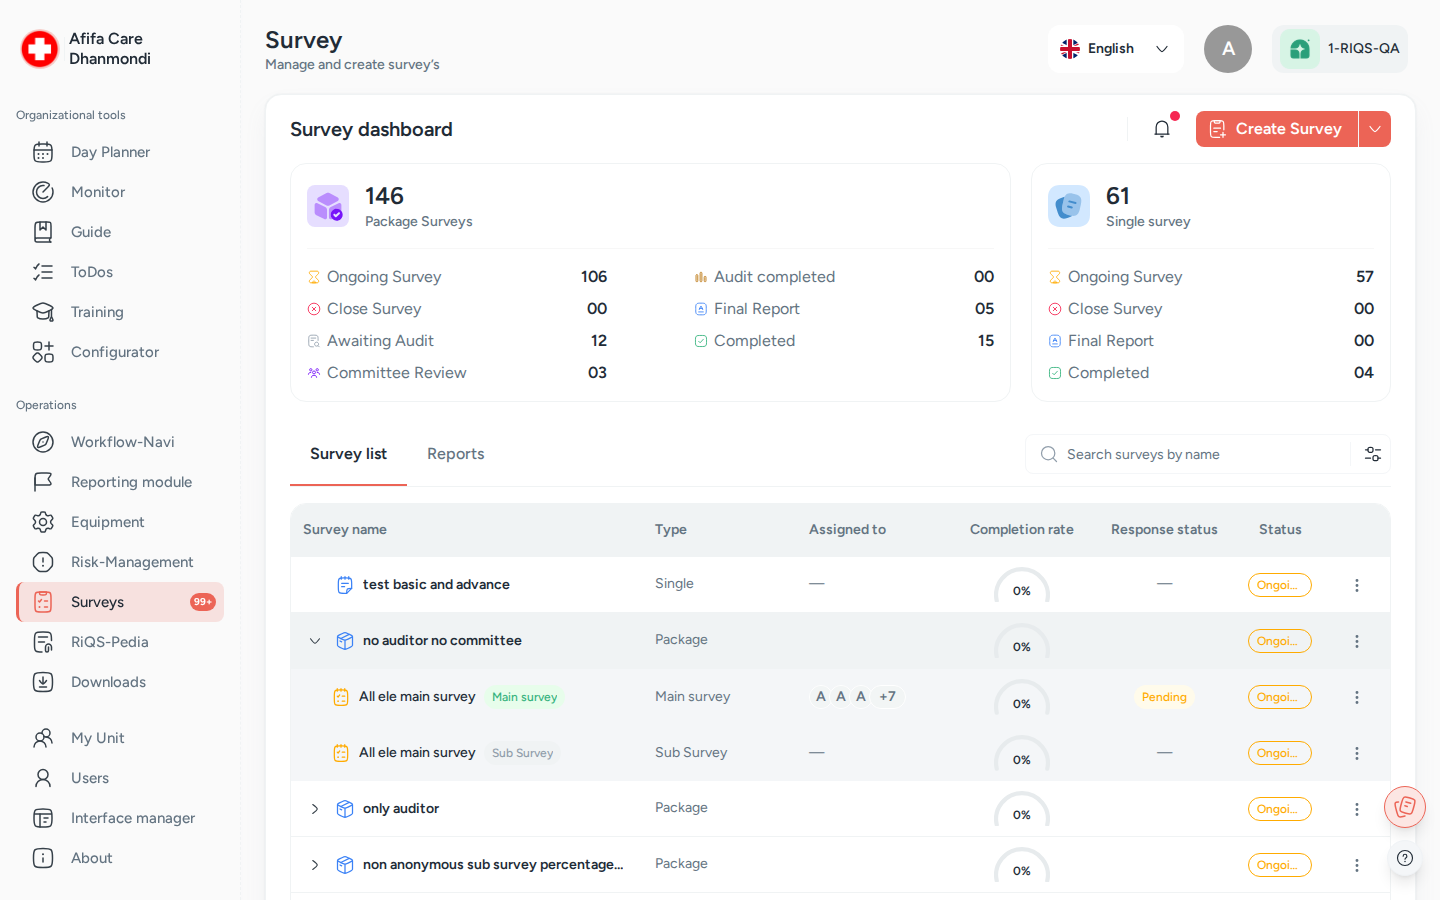Viewport: 1440px width, 900px height.
Task: Open the Users page
Action: (120, 778)
